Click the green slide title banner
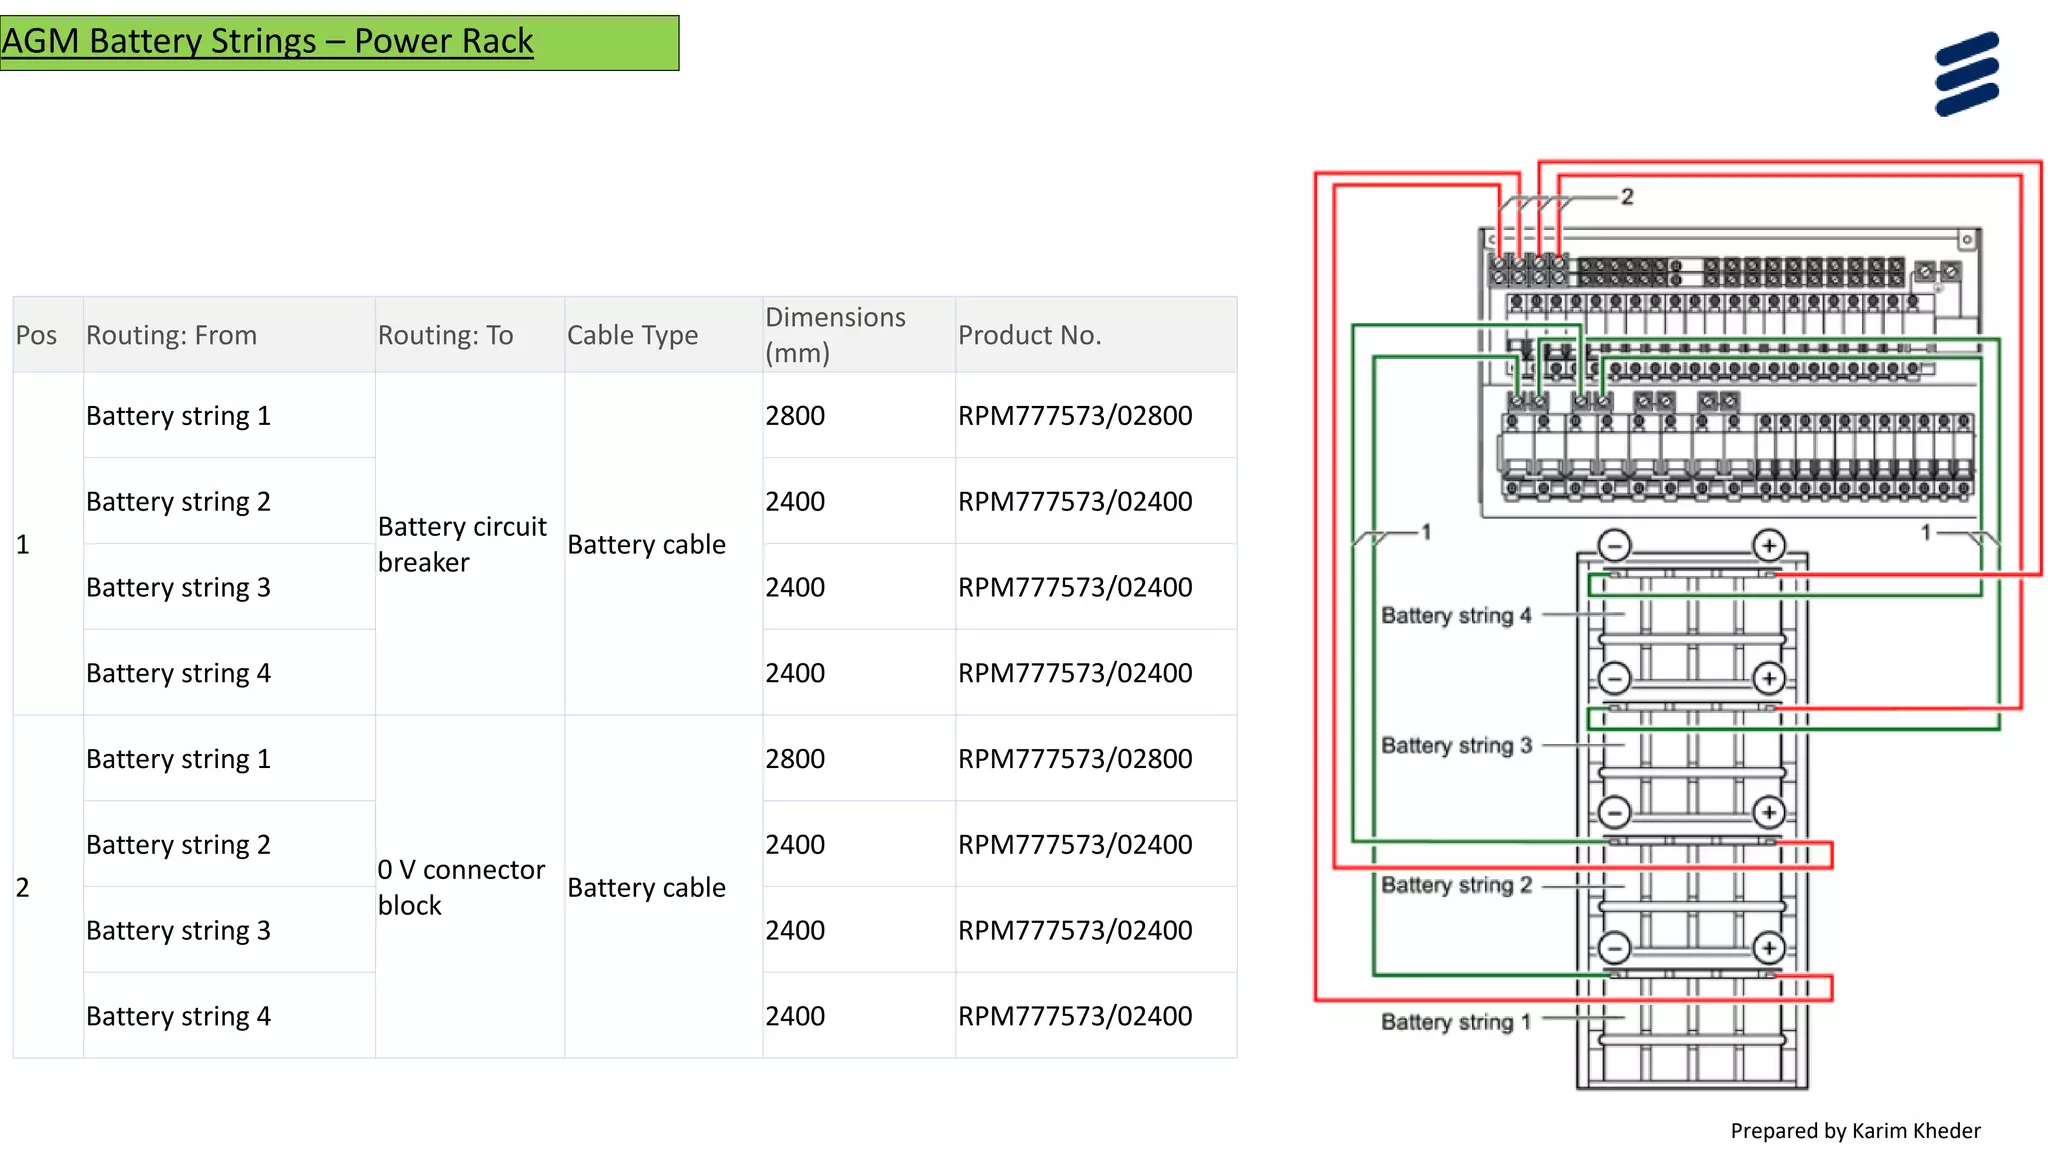 click(x=339, y=42)
